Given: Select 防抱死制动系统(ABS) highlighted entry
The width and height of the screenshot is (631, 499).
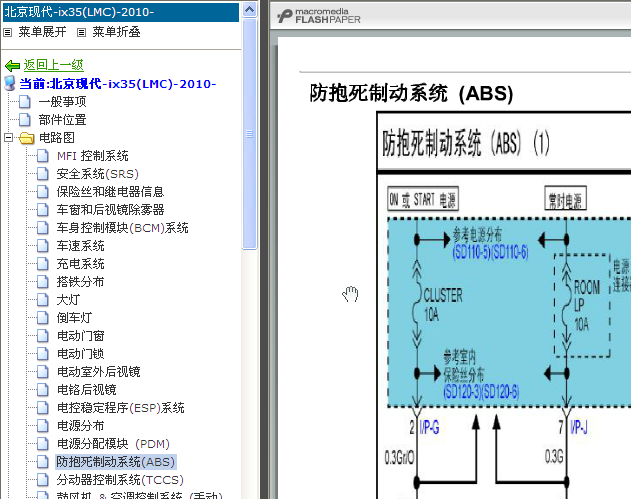Looking at the screenshot, I should tap(115, 462).
